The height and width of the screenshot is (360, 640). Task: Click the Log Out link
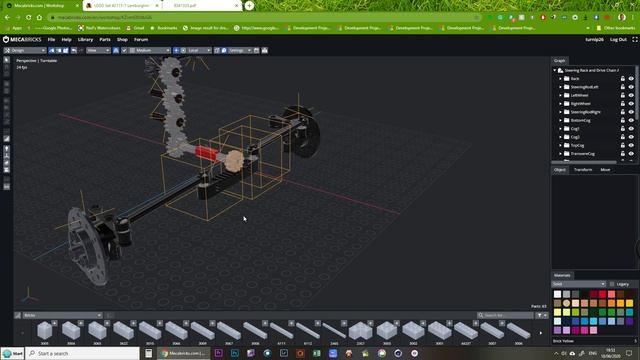click(x=618, y=40)
